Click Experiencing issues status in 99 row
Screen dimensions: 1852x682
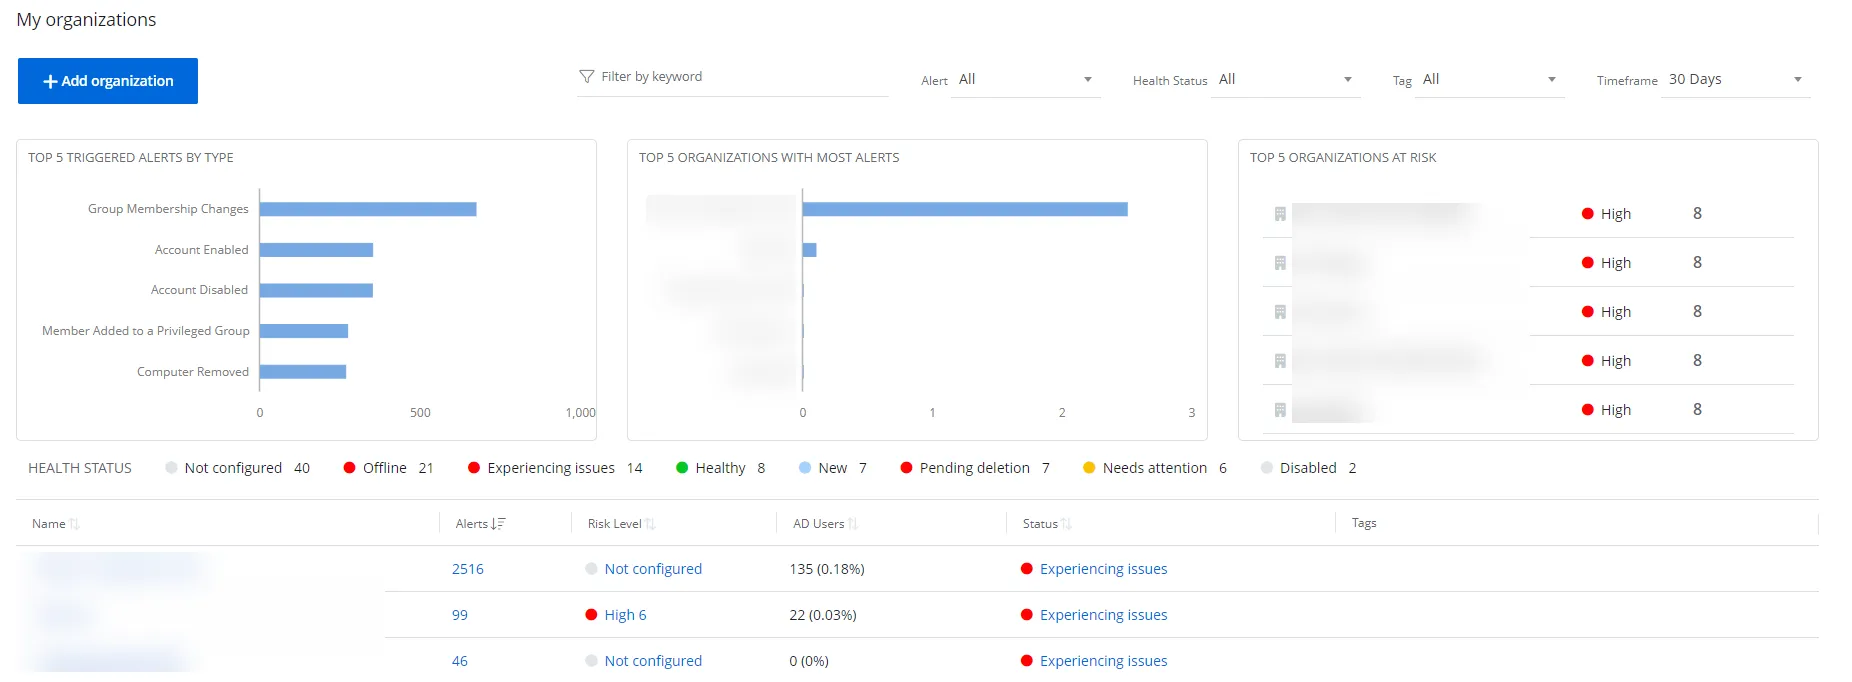(1104, 615)
